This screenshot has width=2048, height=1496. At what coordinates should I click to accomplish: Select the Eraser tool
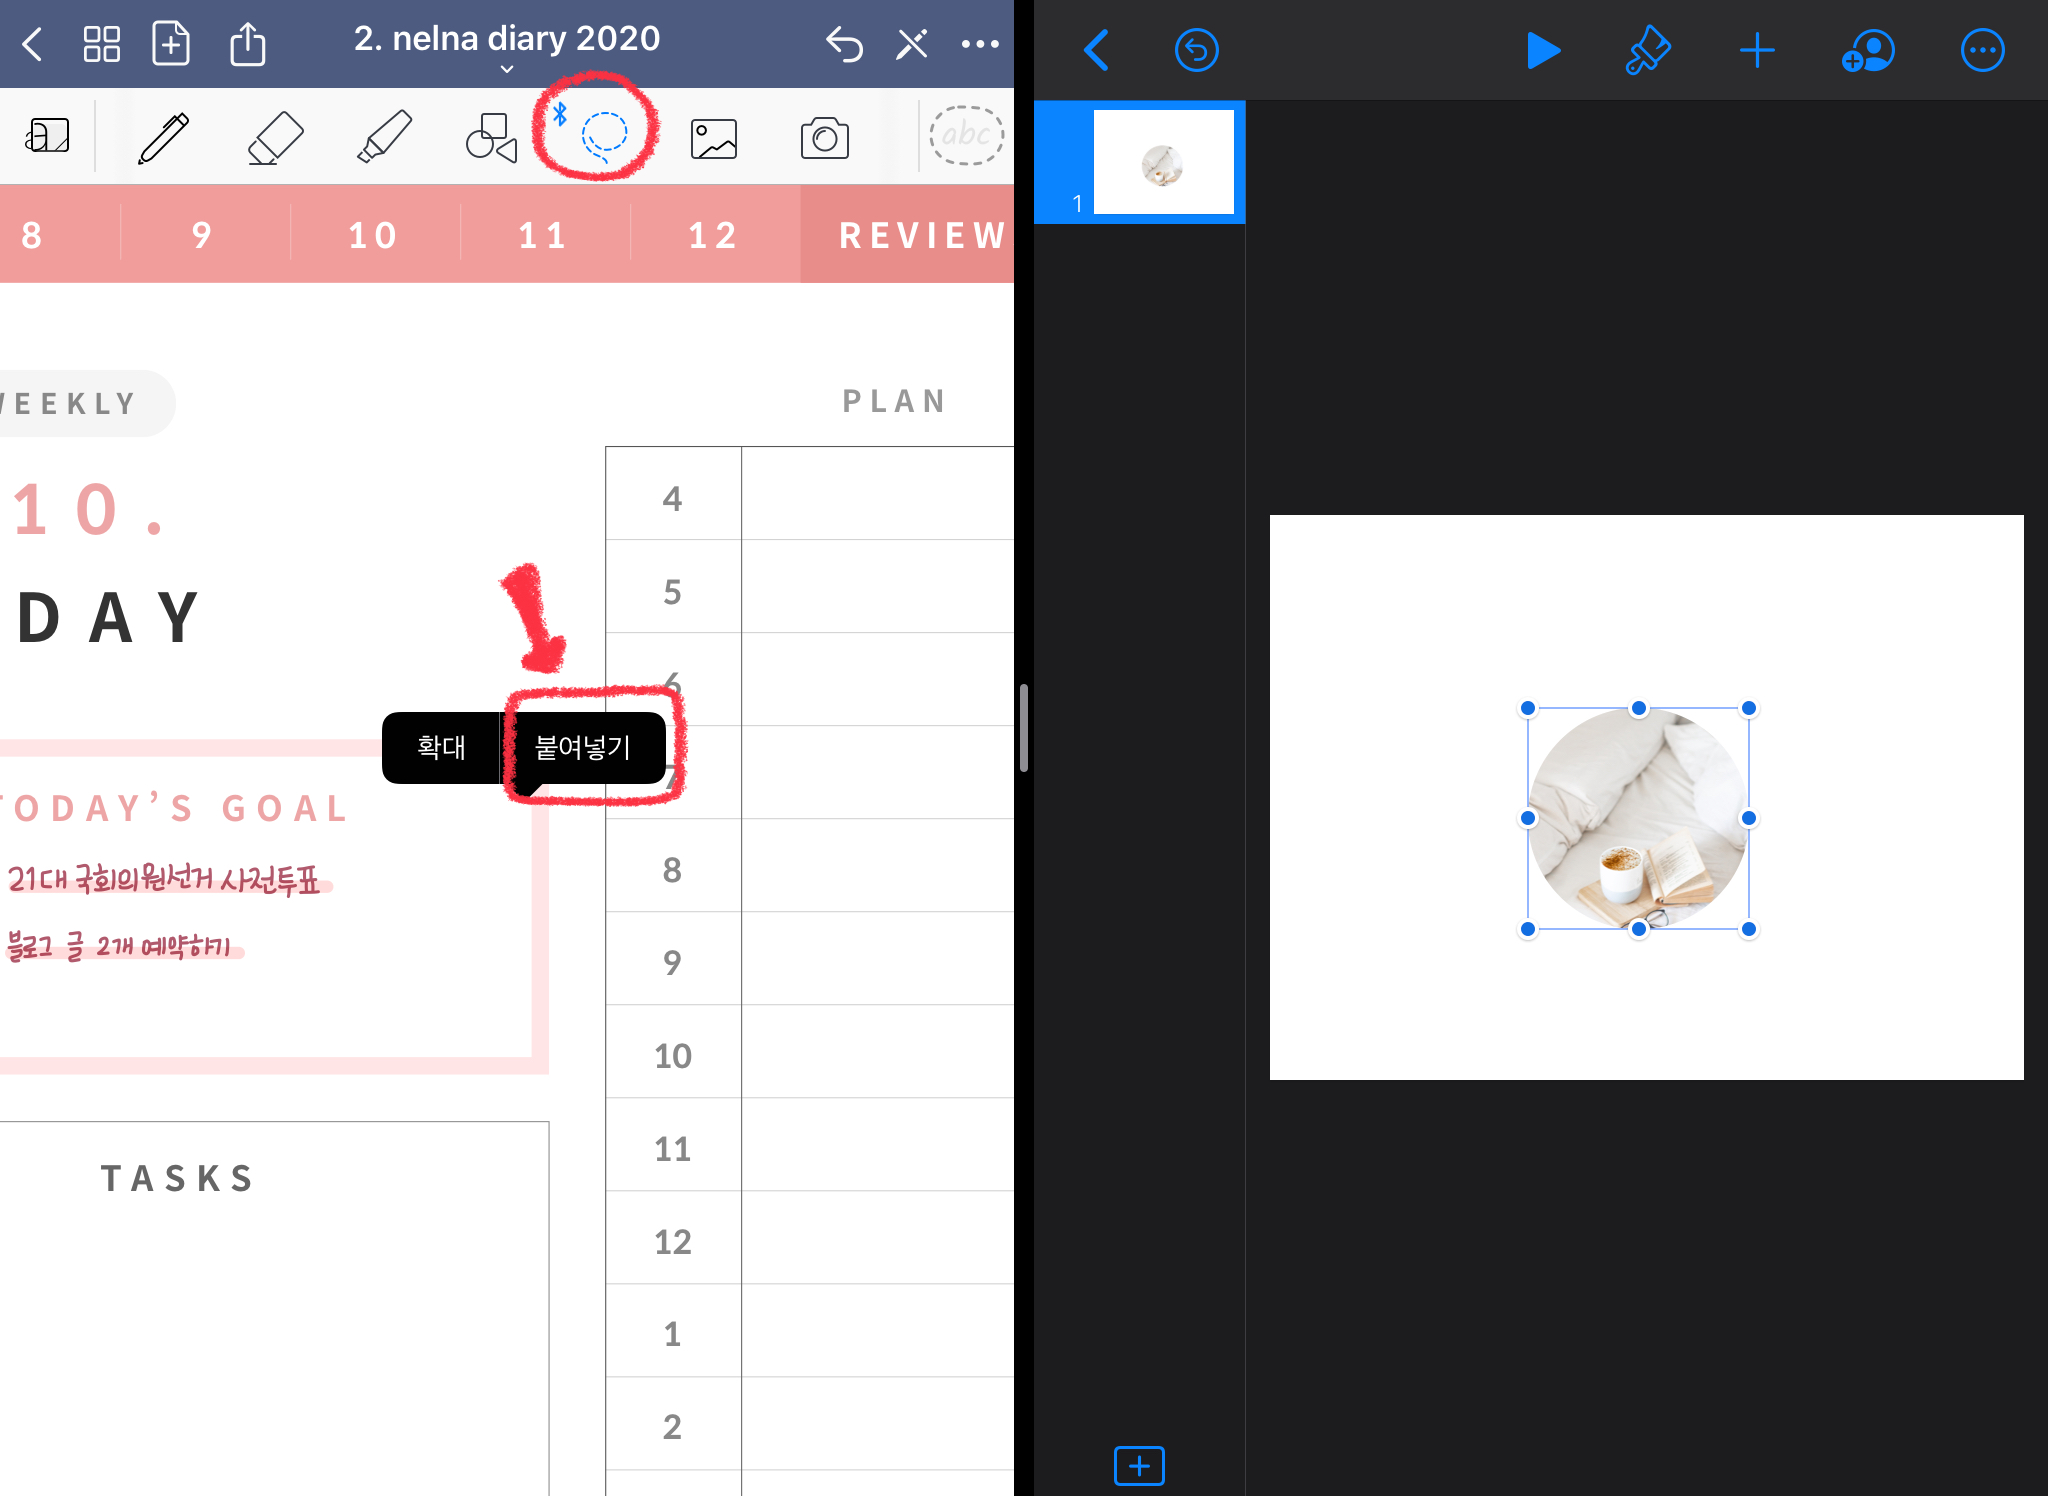[x=275, y=137]
